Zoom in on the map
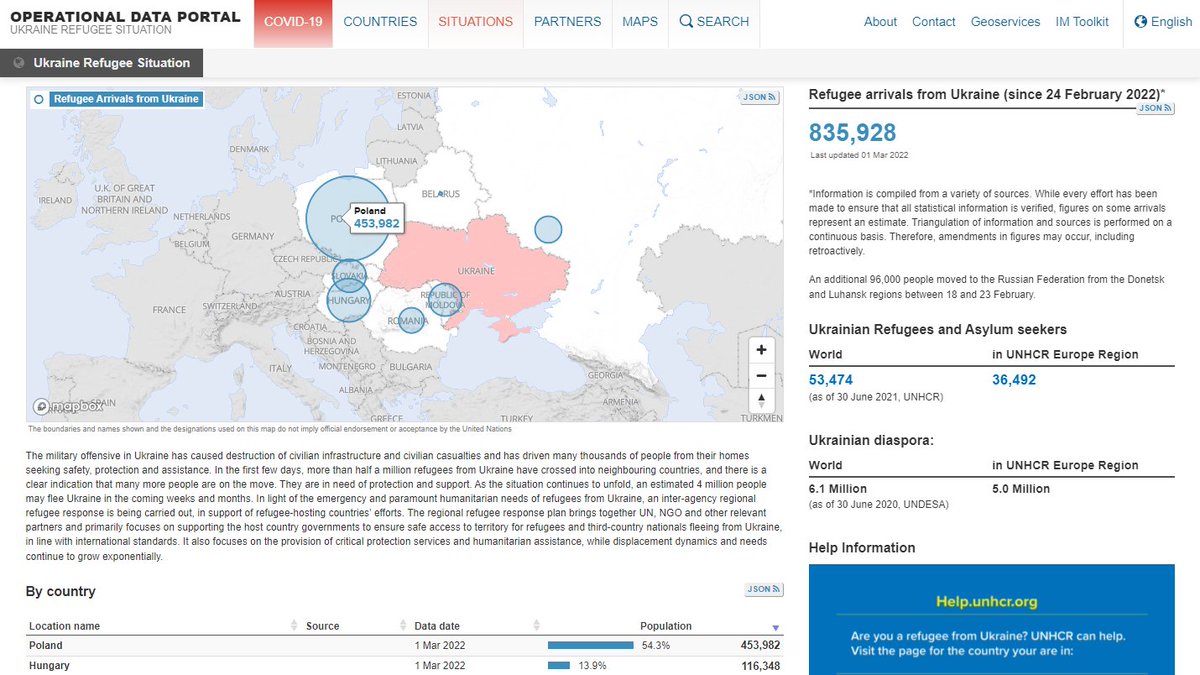This screenshot has width=1200, height=675. [761, 349]
